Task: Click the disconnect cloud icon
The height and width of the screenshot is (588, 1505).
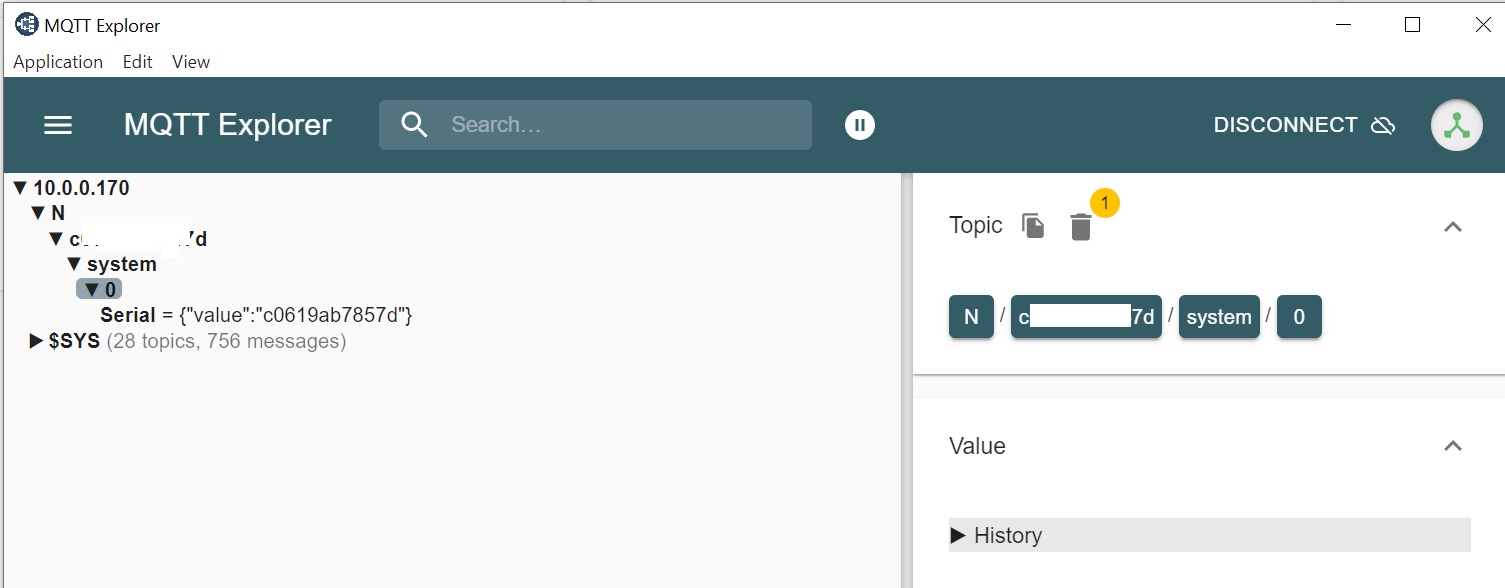Action: point(1384,124)
